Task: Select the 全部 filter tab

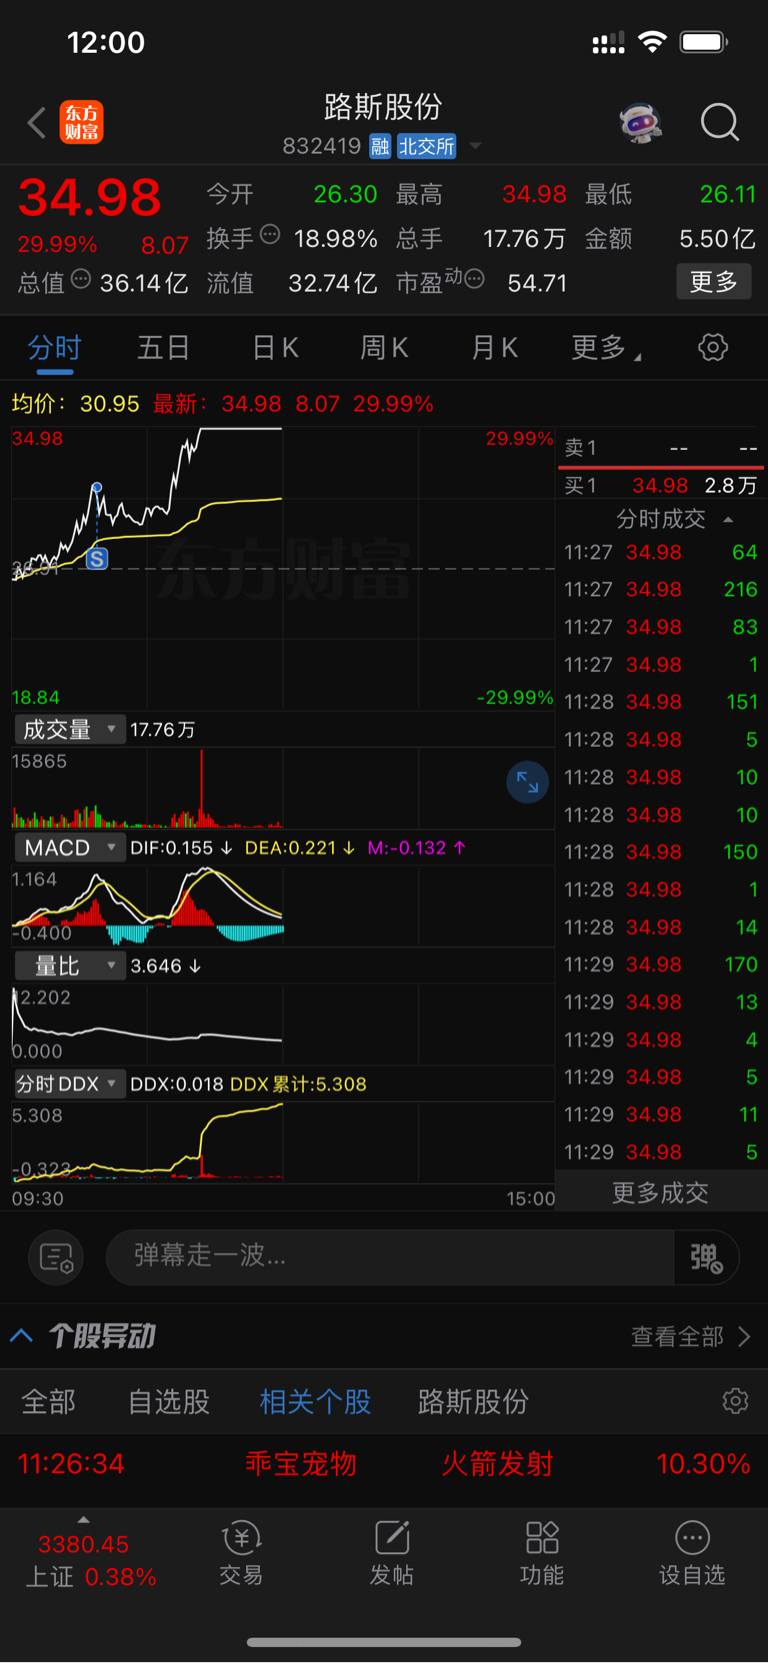Action: click(x=49, y=1402)
